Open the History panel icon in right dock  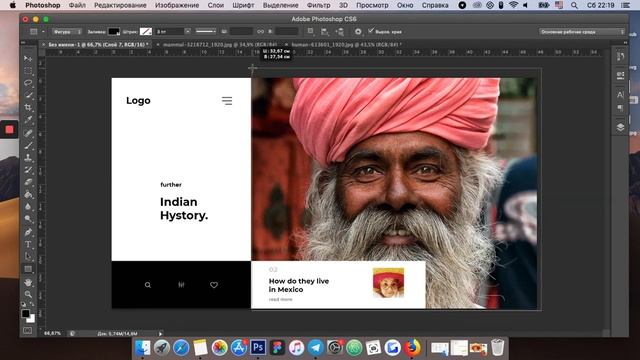620,56
